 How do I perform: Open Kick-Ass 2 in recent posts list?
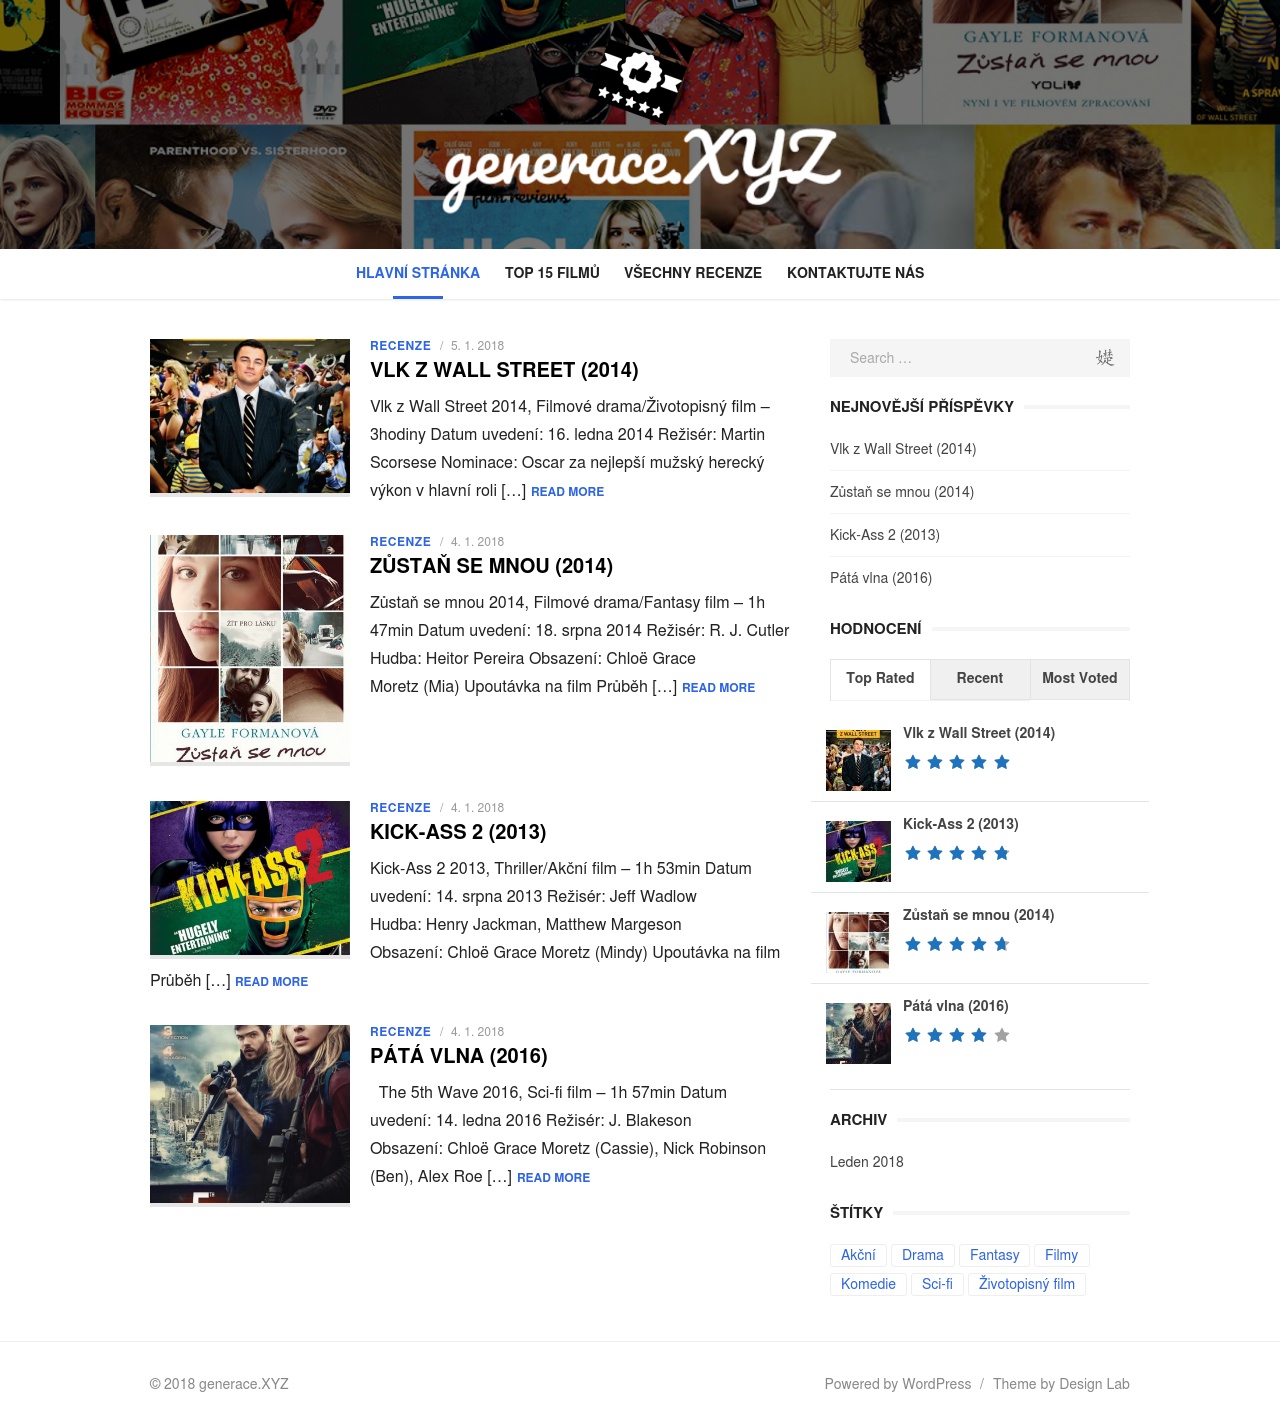pos(885,535)
